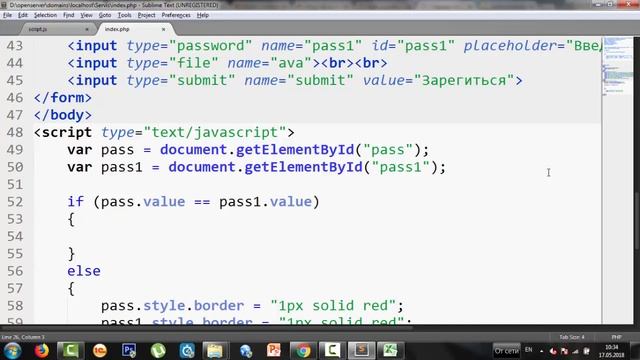This screenshot has width=640, height=360.
Task: Change the PHP syntax in status bar
Action: [x=617, y=337]
